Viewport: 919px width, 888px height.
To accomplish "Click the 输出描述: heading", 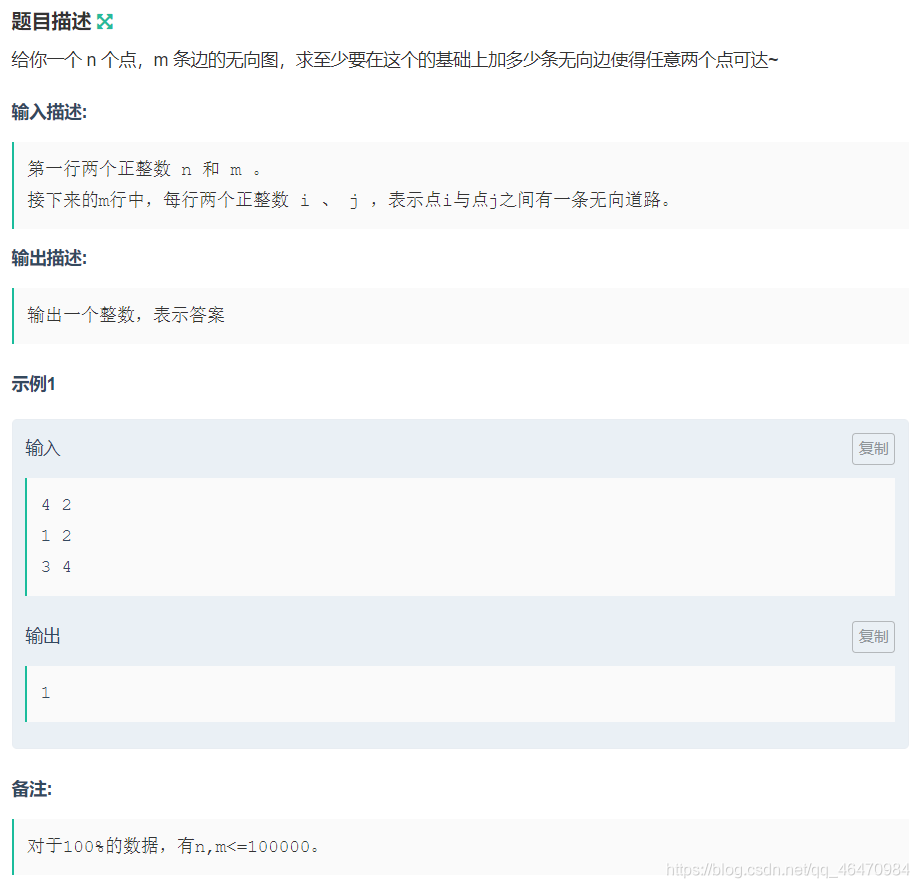I will click(49, 258).
